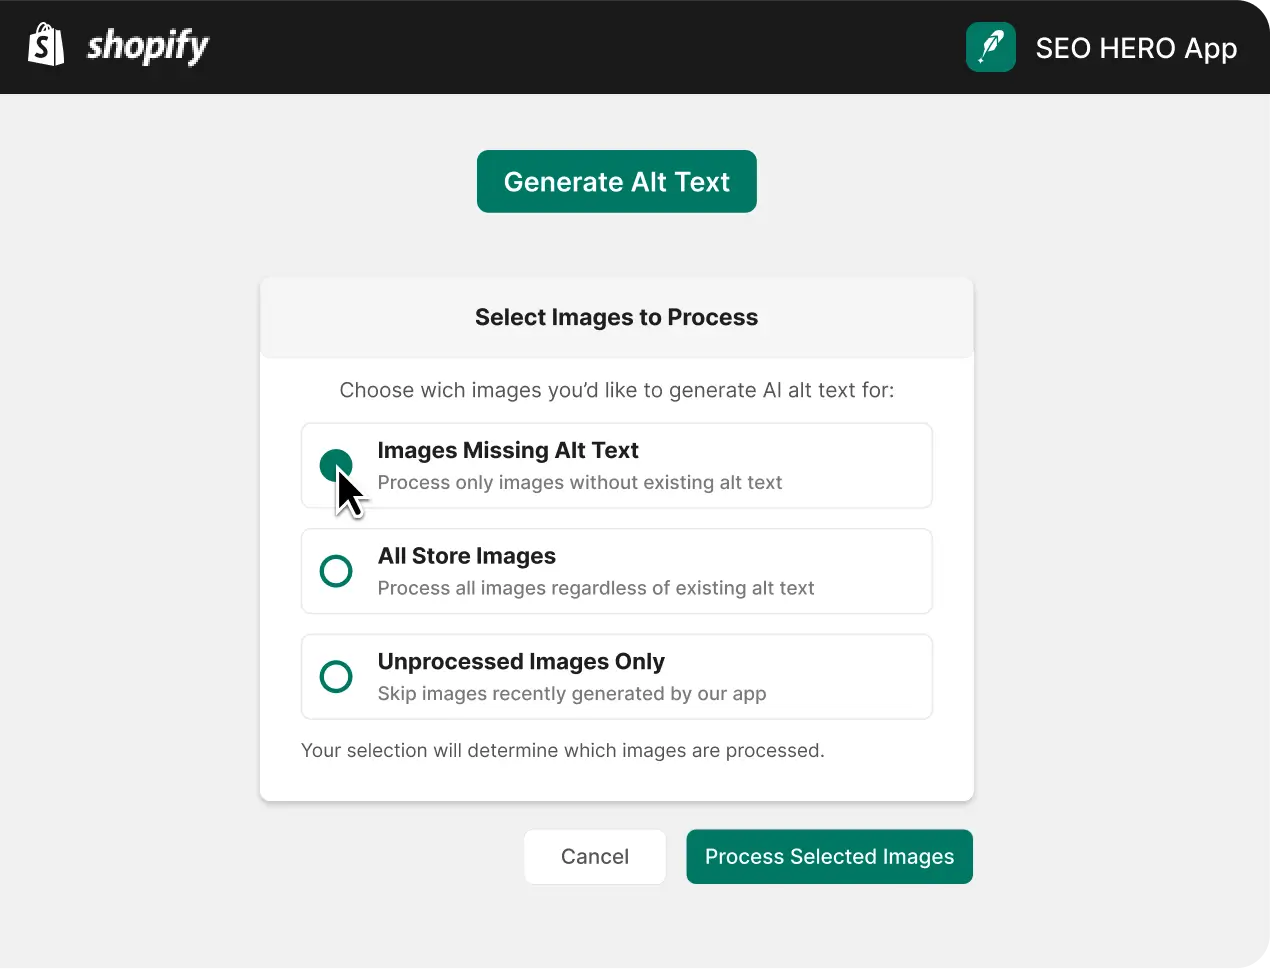Click 'Process only images without existing alt text' description

pos(580,483)
